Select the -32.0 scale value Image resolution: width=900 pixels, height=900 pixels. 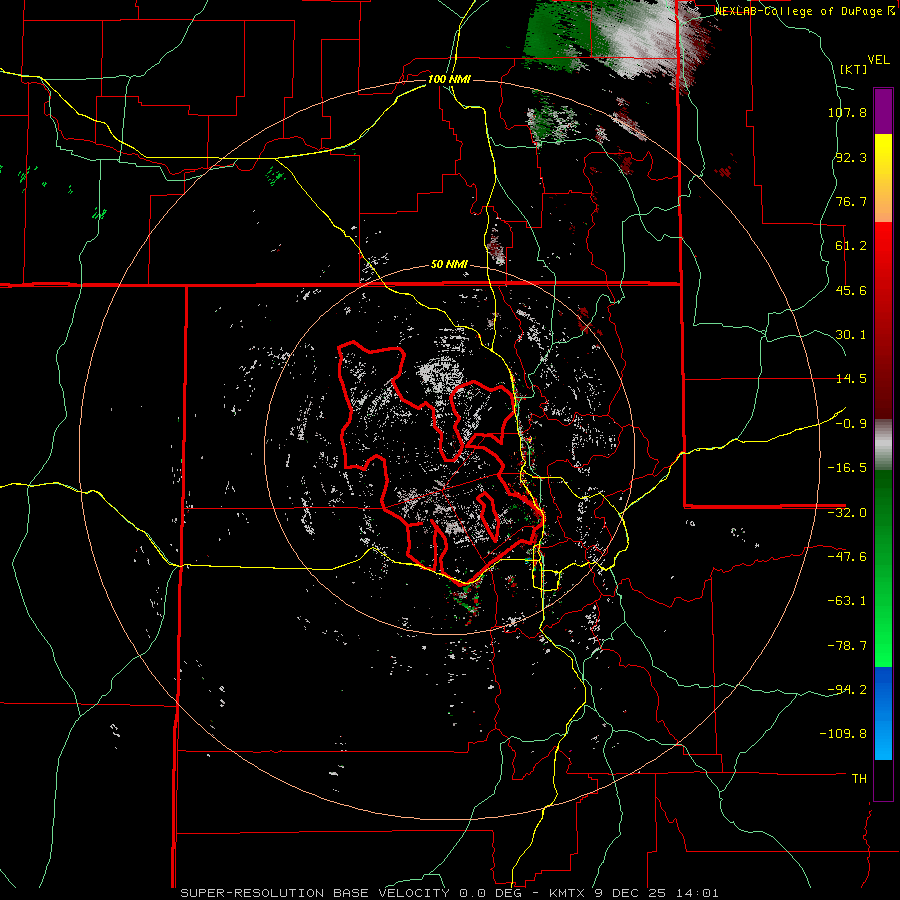(x=847, y=513)
